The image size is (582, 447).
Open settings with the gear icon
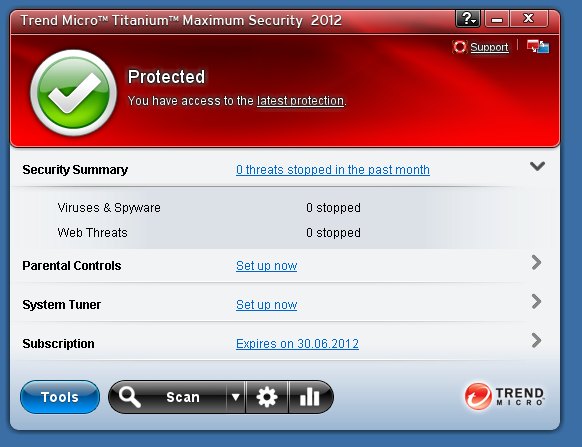pyautogui.click(x=267, y=397)
